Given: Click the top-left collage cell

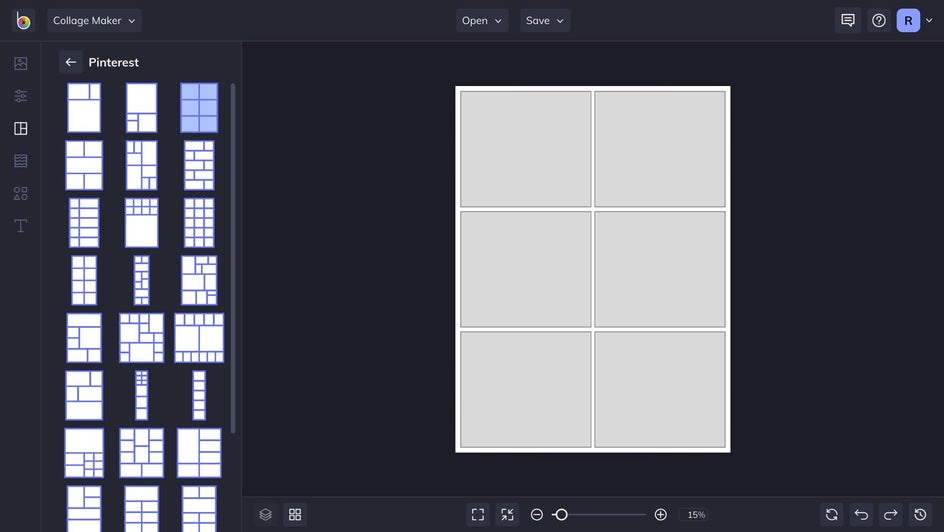Looking at the screenshot, I should [526, 149].
